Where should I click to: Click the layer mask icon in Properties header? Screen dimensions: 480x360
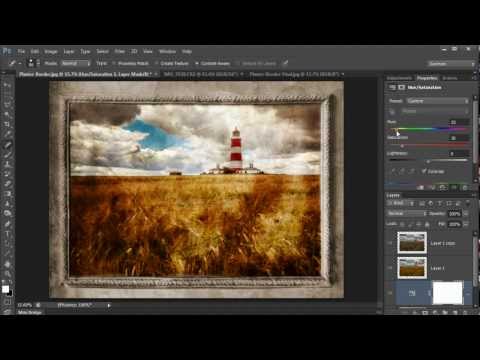pos(402,87)
